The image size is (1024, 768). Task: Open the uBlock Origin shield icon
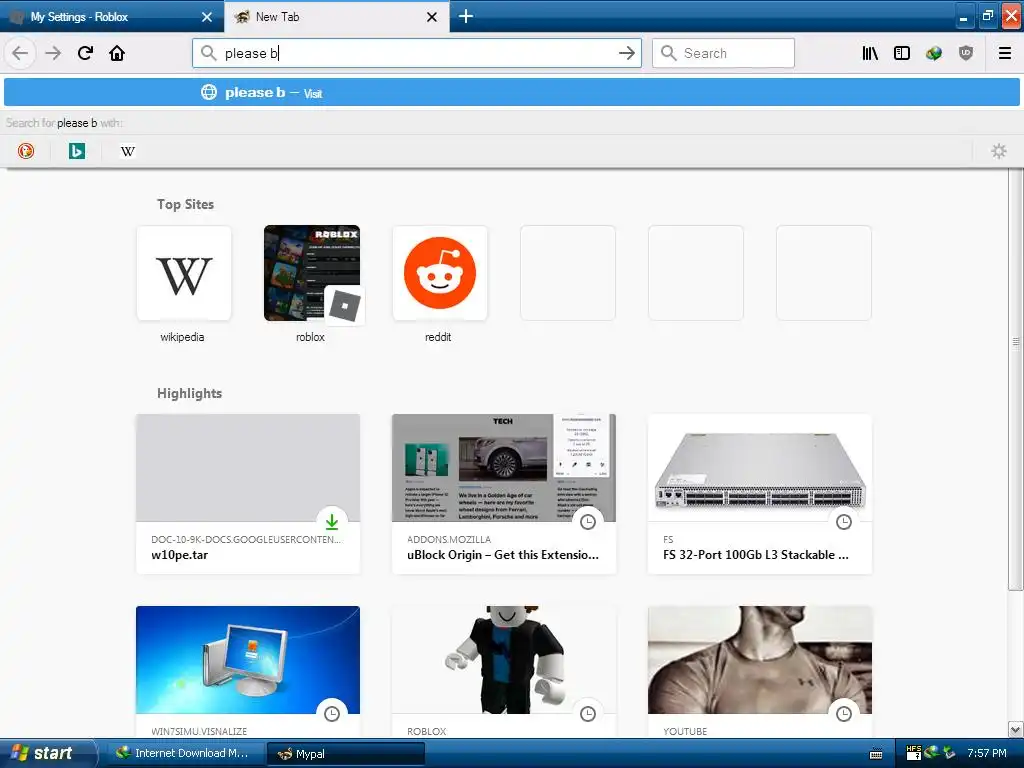click(966, 53)
